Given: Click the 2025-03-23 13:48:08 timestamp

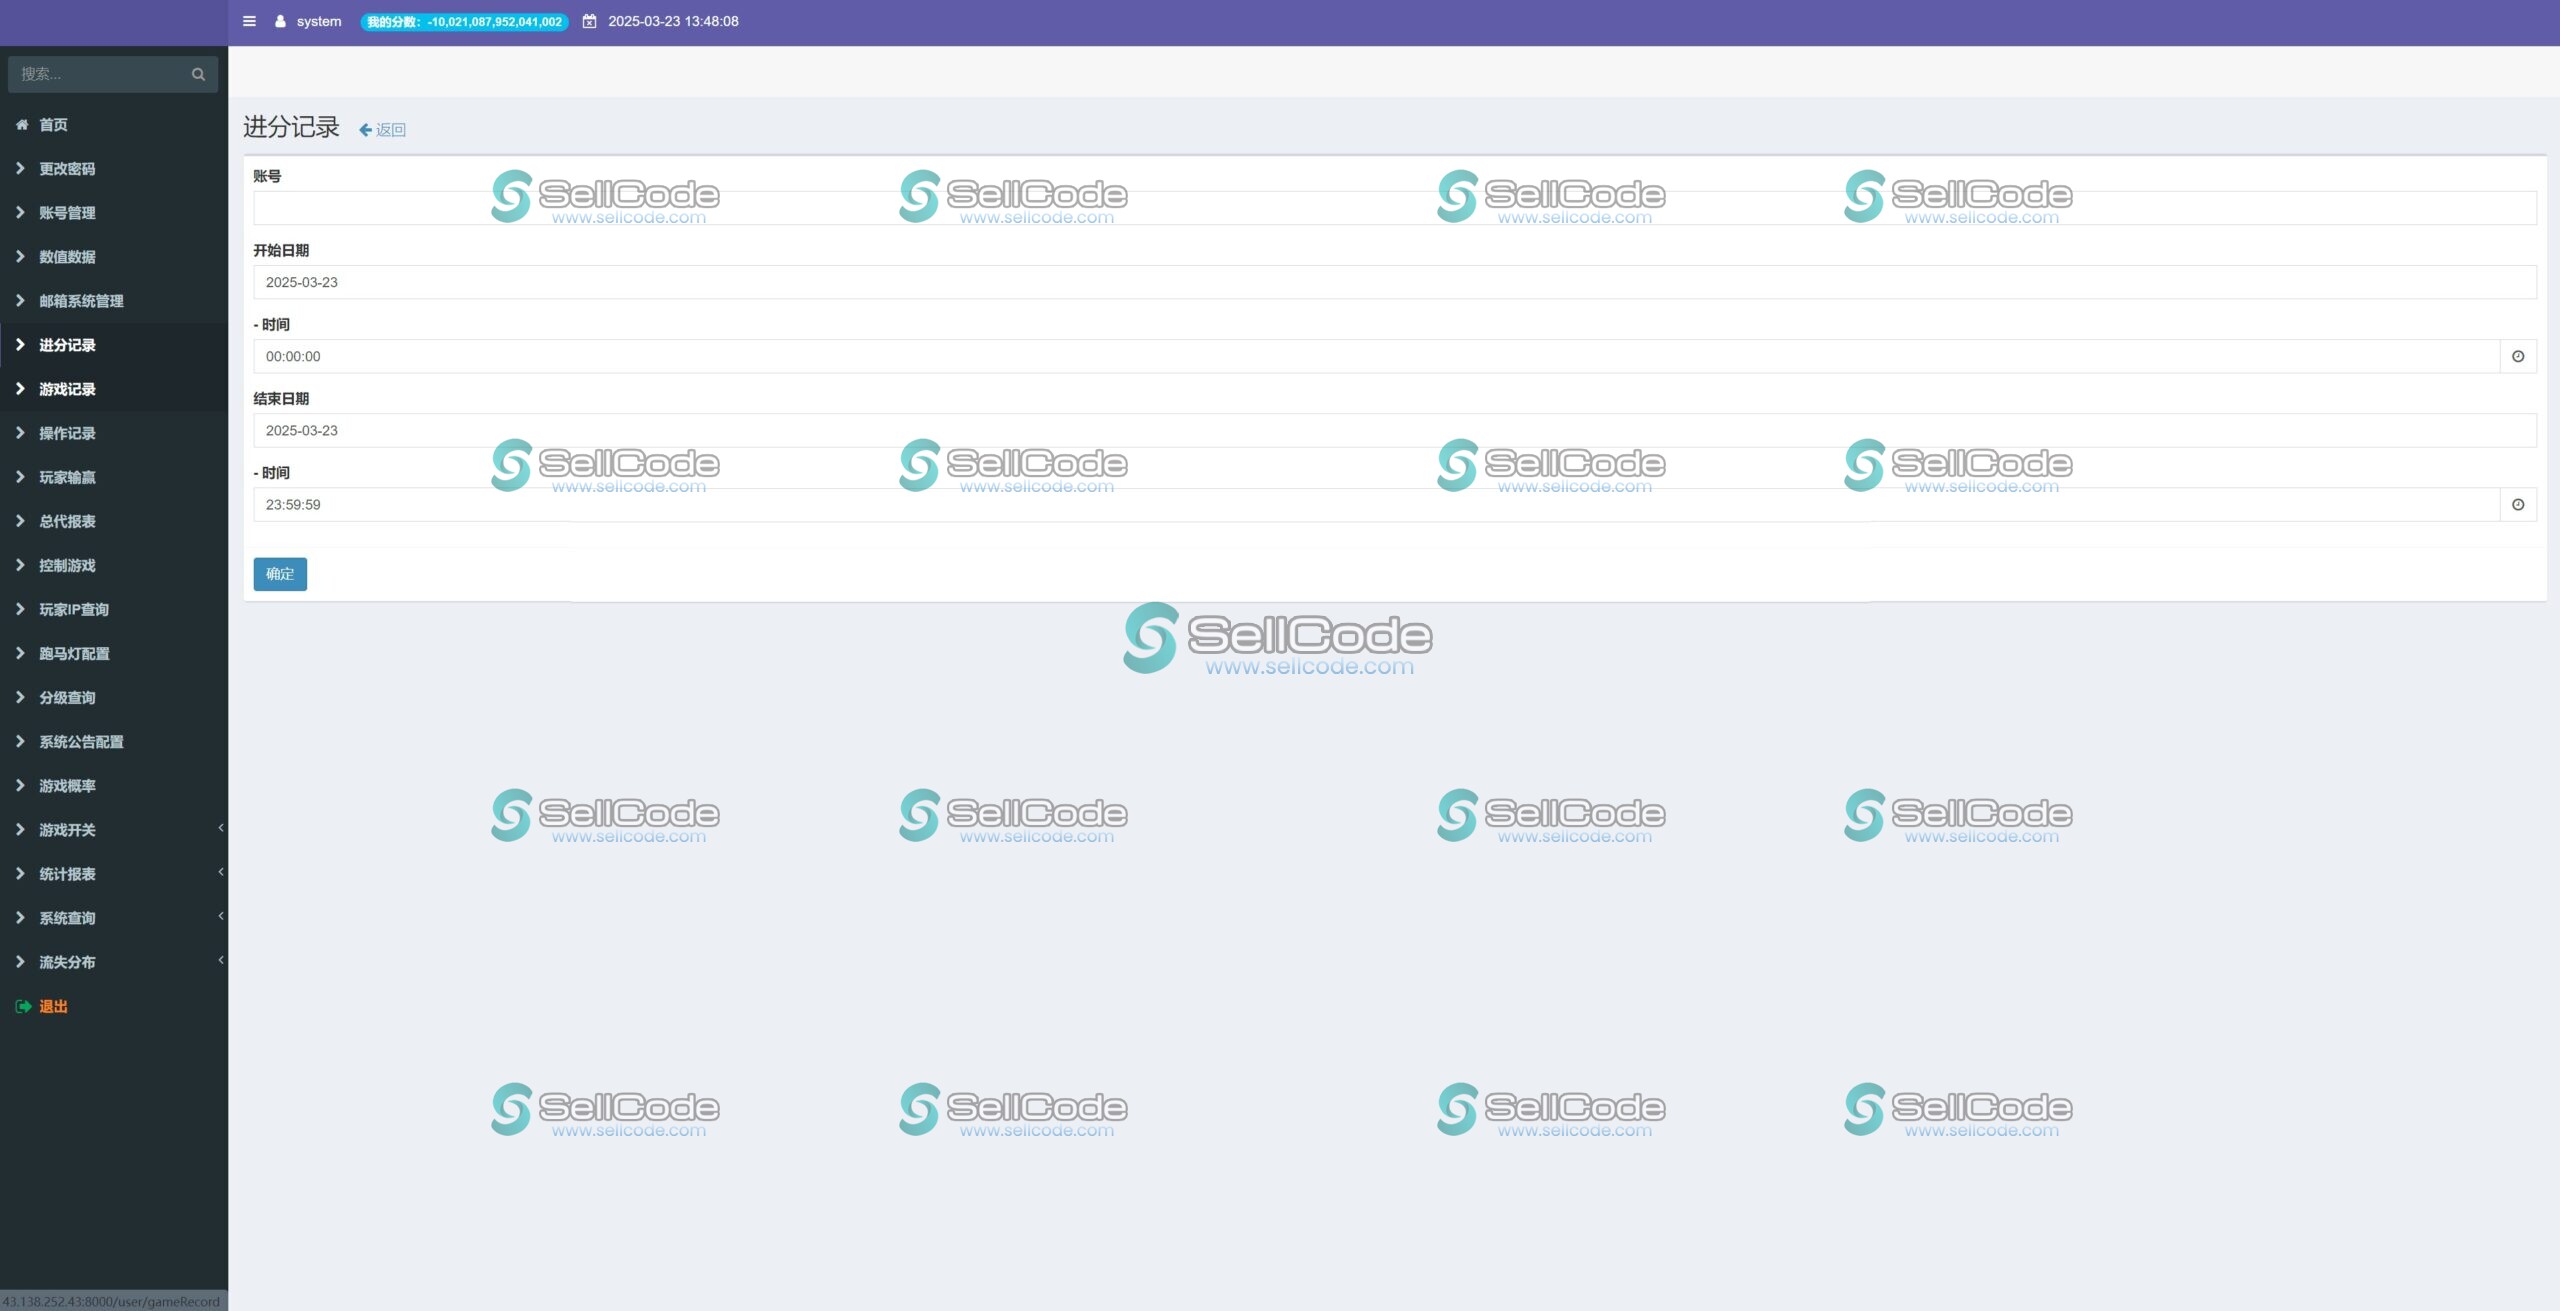Looking at the screenshot, I should pos(673,21).
